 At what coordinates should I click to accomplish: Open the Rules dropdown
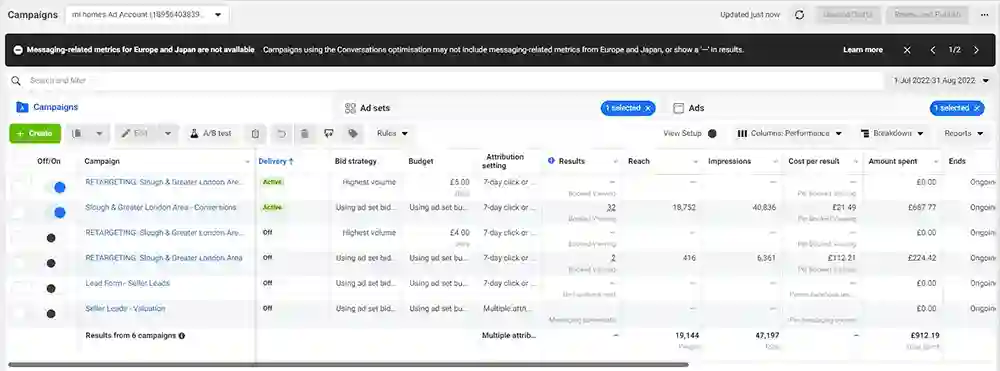pyautogui.click(x=392, y=133)
